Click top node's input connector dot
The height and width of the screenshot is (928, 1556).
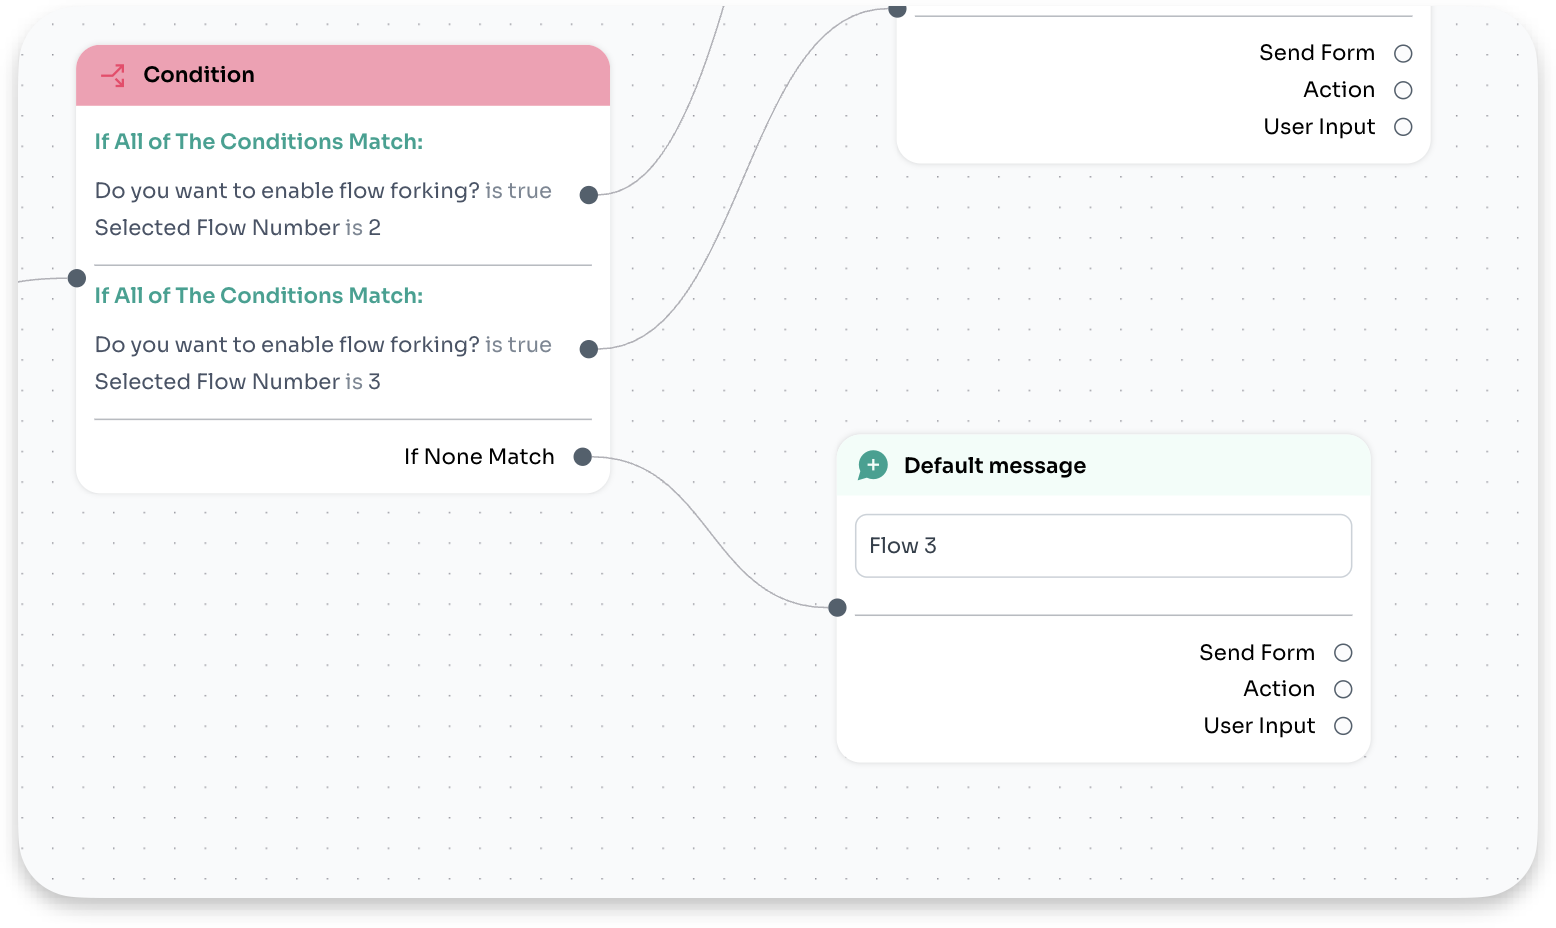(898, 10)
